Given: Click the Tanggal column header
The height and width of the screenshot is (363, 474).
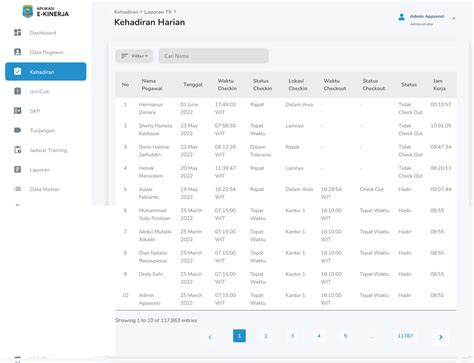Looking at the screenshot, I should coord(193,85).
